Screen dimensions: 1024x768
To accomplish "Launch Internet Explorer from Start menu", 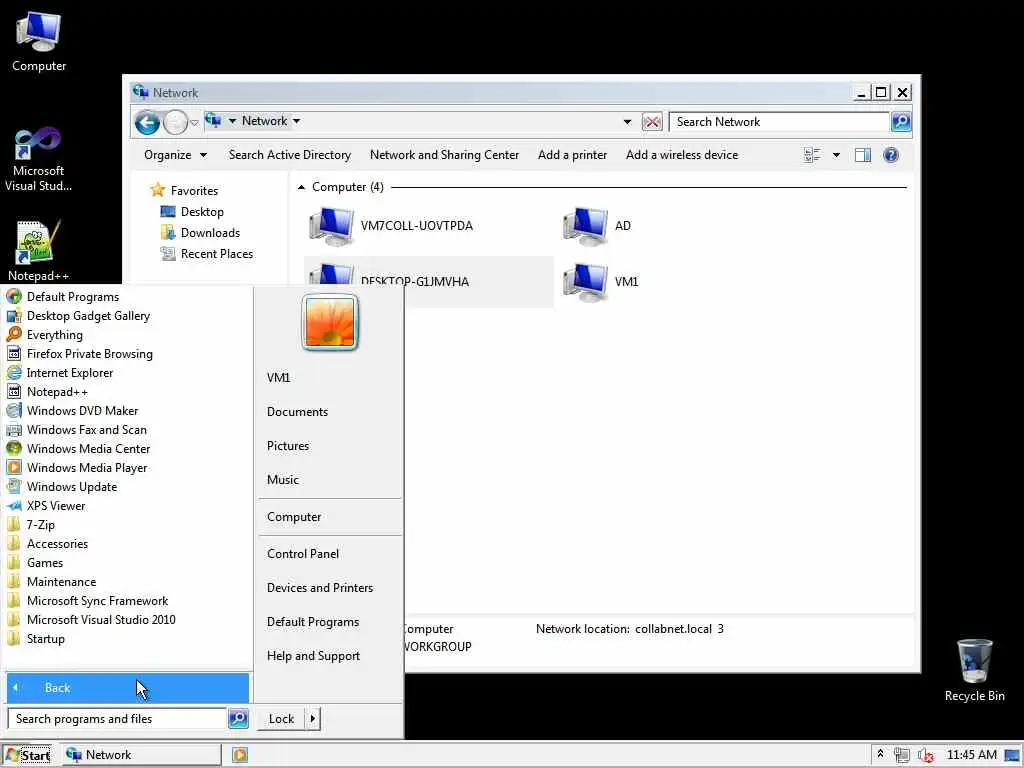I will tap(70, 372).
